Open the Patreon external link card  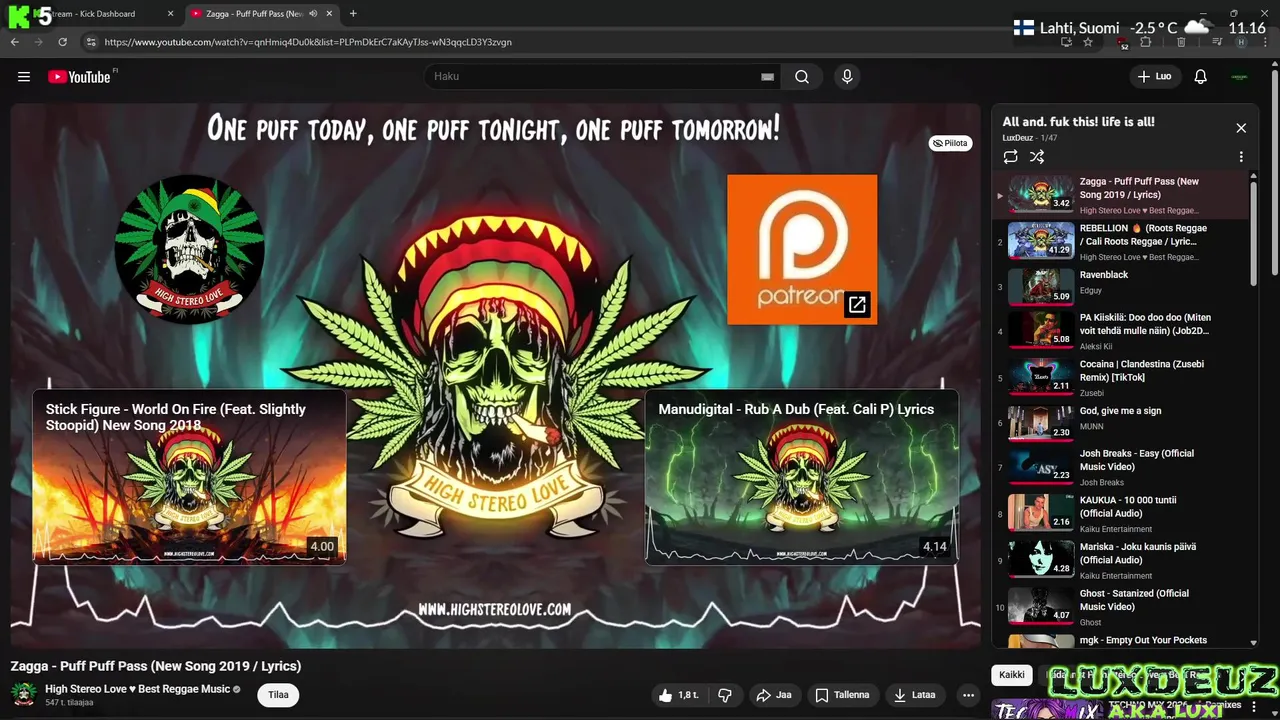coord(802,249)
